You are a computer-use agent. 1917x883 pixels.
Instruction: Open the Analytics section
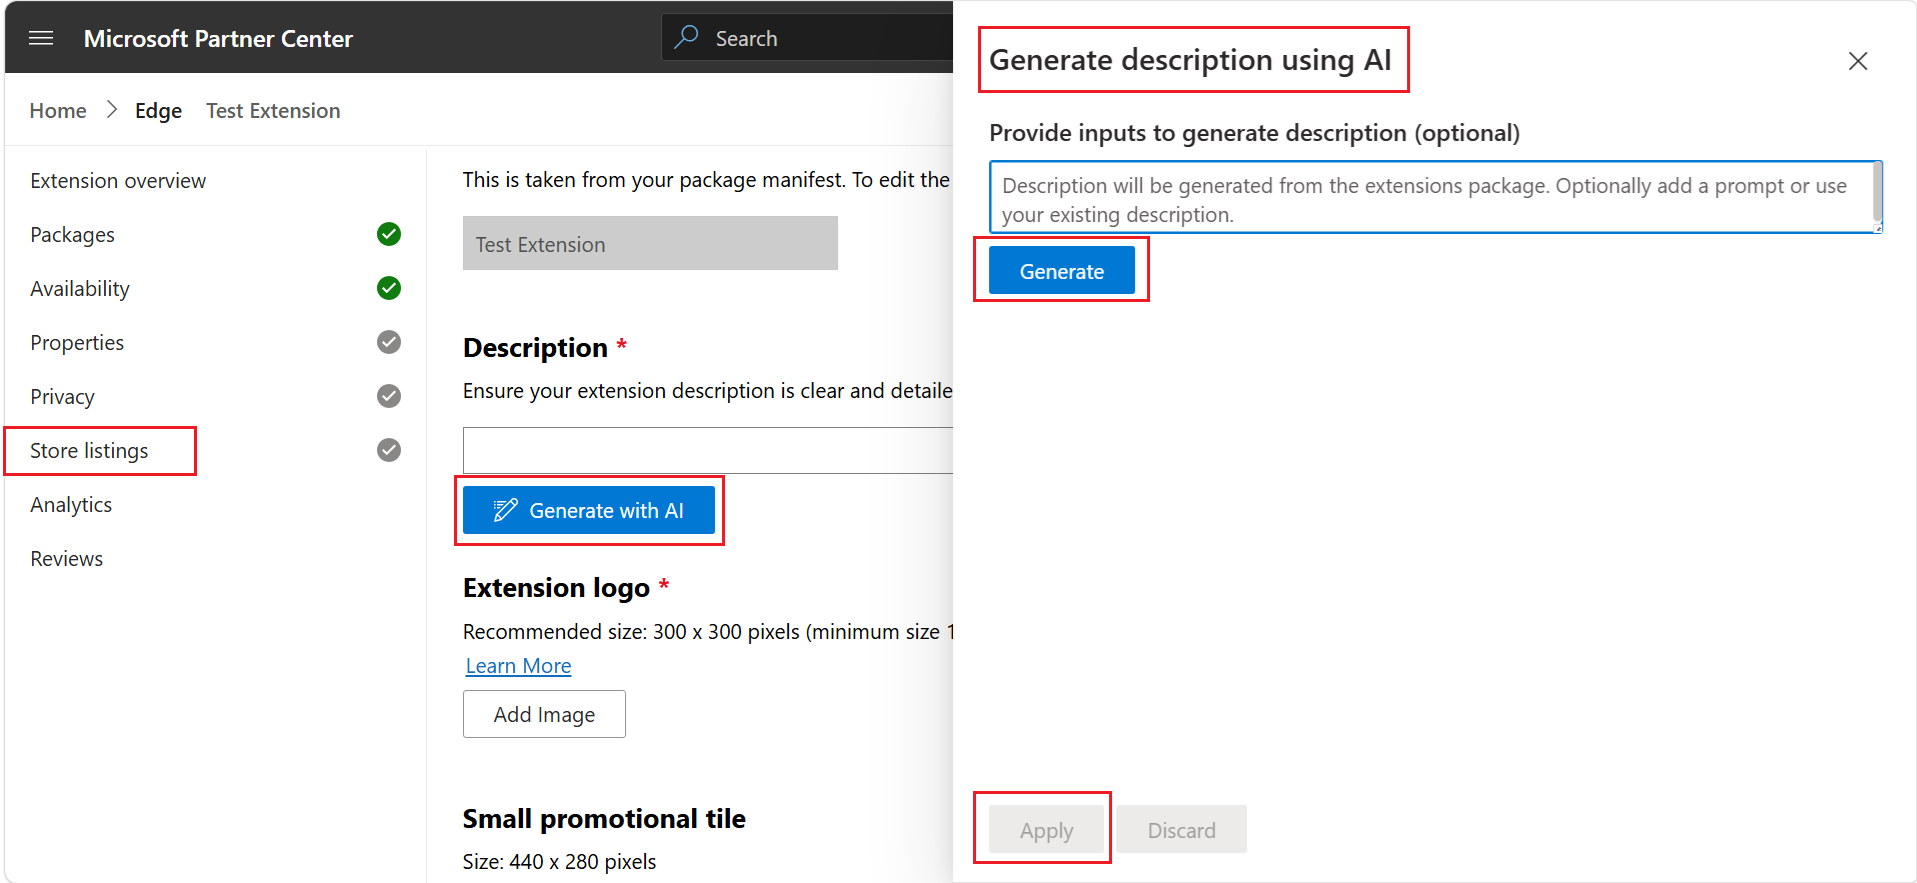click(x=71, y=505)
